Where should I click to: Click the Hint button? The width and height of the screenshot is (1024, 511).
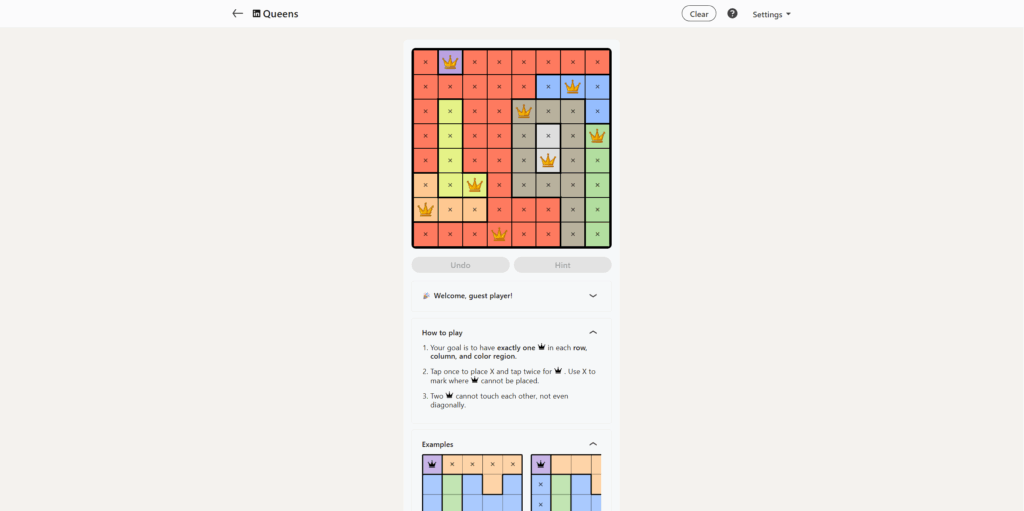point(562,265)
